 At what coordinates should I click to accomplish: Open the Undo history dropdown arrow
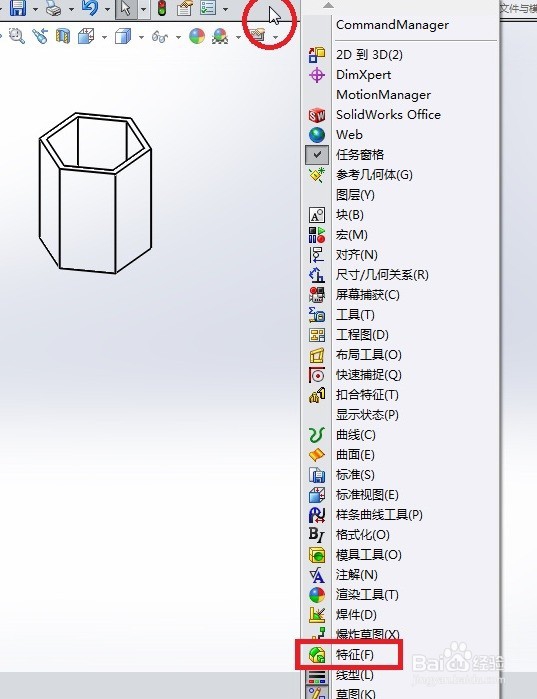[107, 9]
